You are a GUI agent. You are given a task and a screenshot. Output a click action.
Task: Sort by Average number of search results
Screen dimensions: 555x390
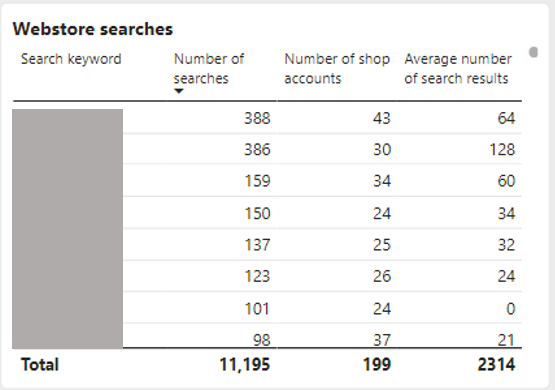click(458, 68)
